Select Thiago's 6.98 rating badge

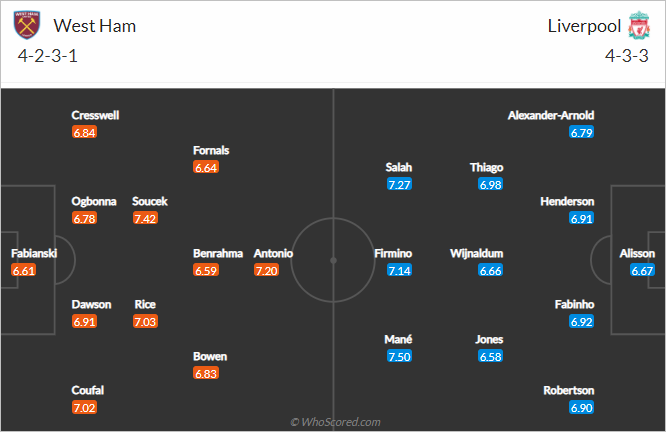(x=490, y=184)
